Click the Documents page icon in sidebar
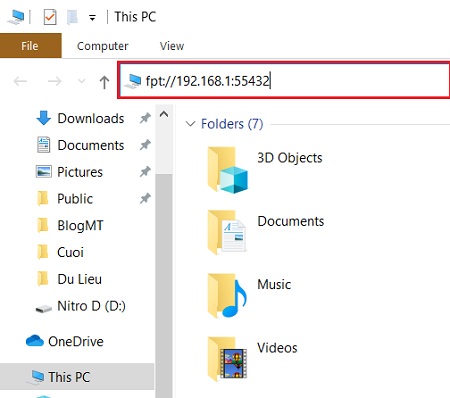The width and height of the screenshot is (450, 398). pos(43,145)
